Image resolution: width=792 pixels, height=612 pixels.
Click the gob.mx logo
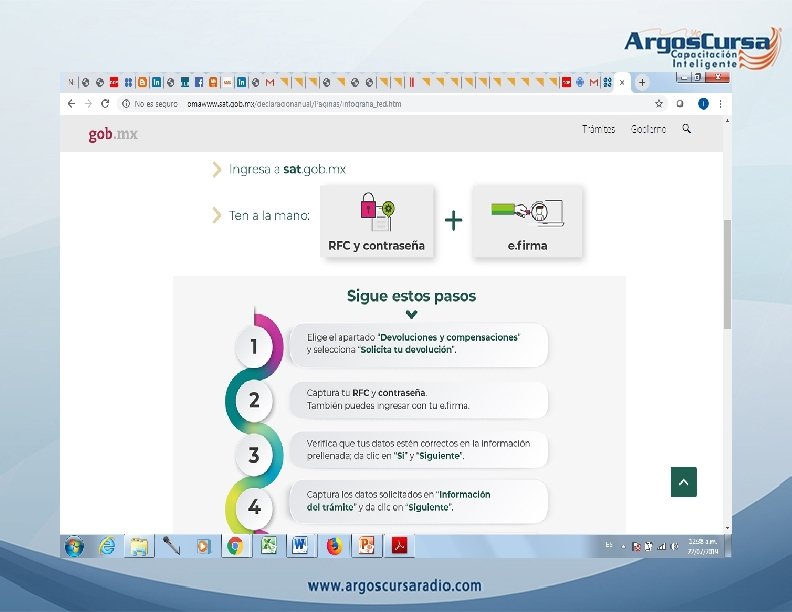[113, 134]
